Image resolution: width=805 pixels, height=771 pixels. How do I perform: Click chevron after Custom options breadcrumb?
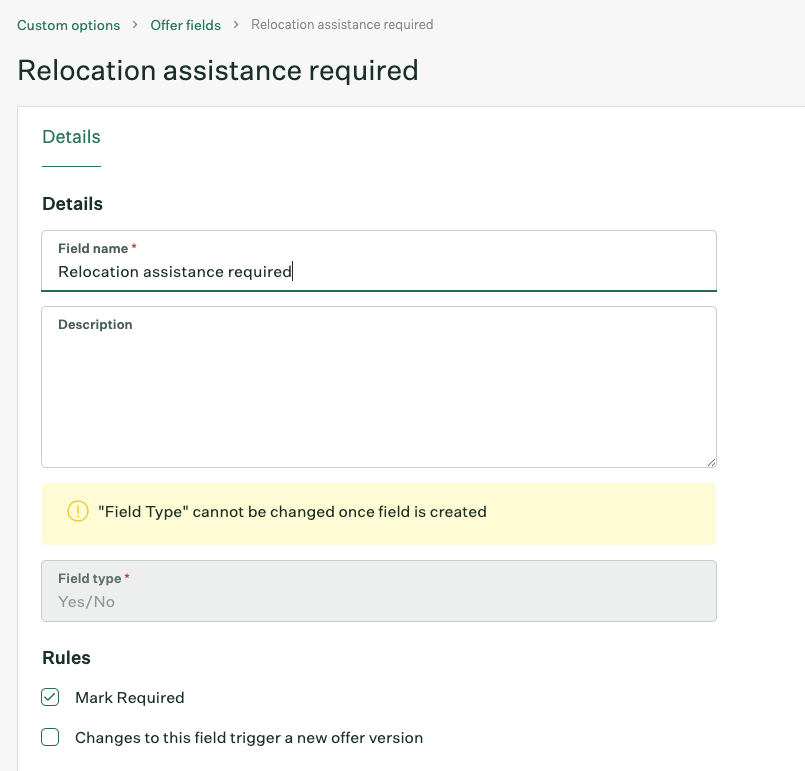point(135,25)
